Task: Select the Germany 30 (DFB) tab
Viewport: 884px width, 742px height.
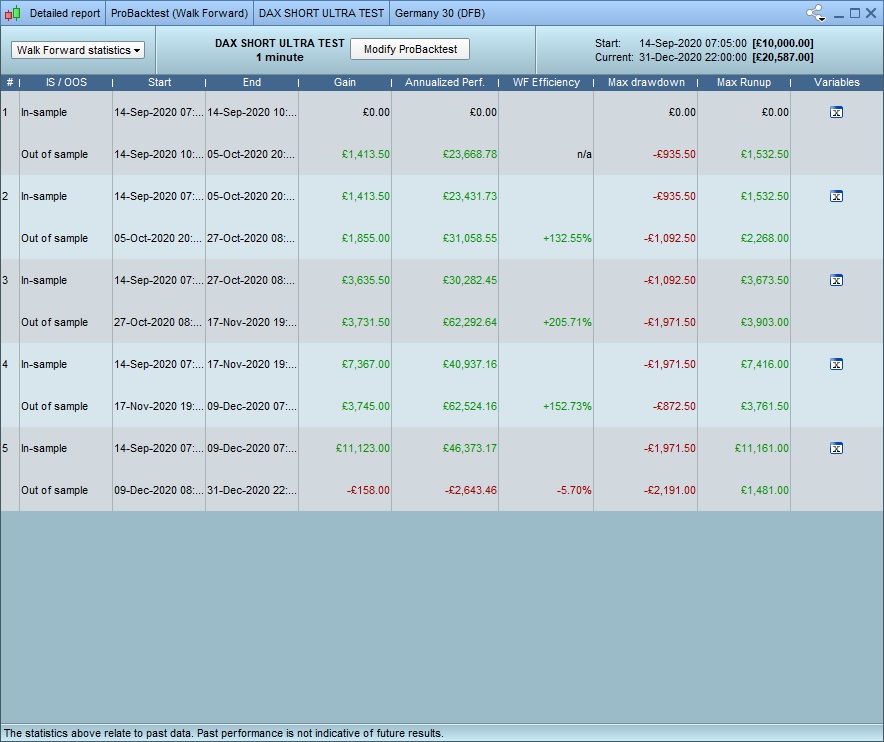Action: tap(440, 13)
